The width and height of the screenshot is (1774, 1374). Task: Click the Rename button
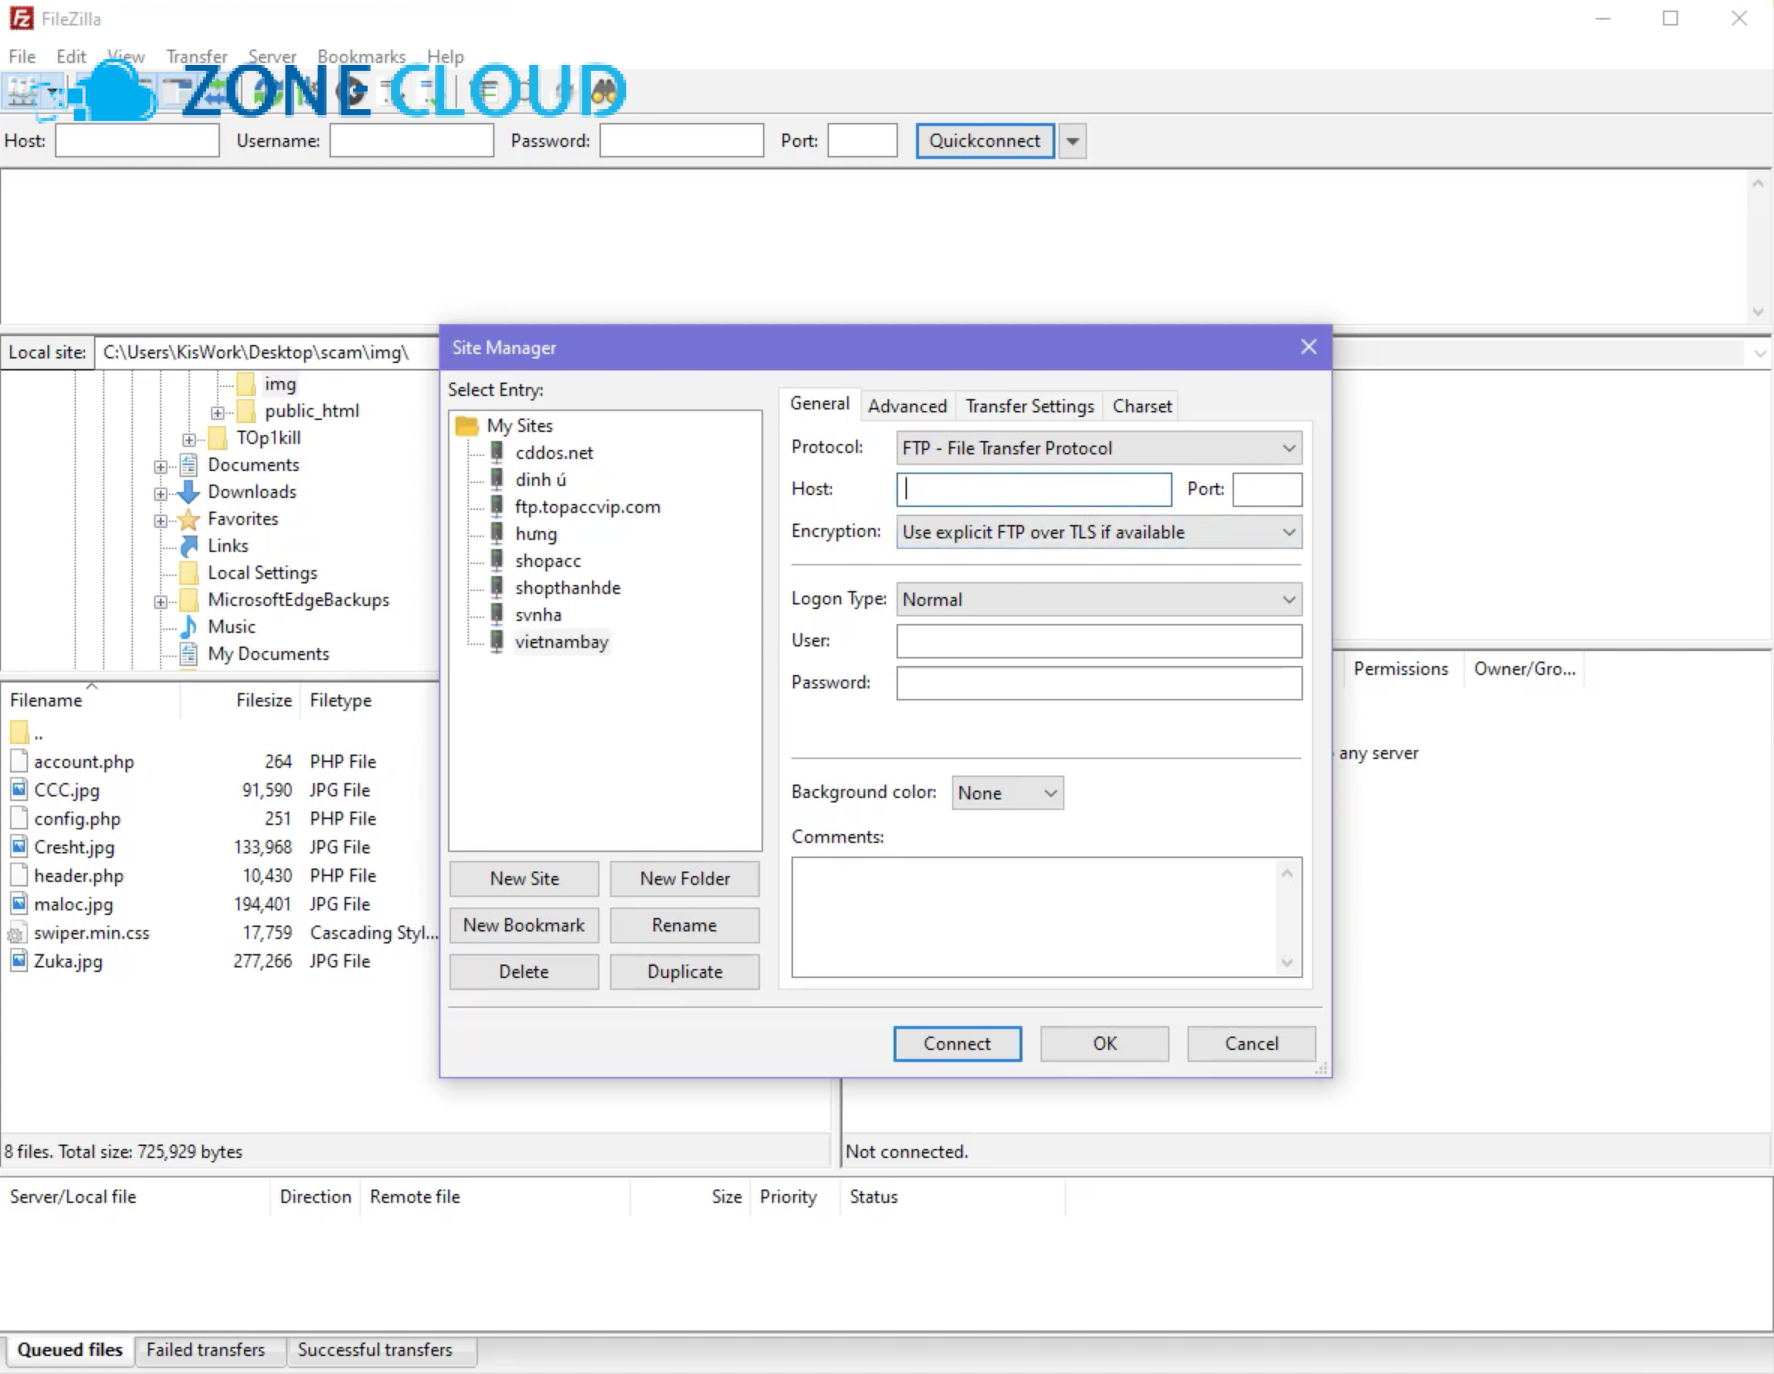pyautogui.click(x=685, y=925)
